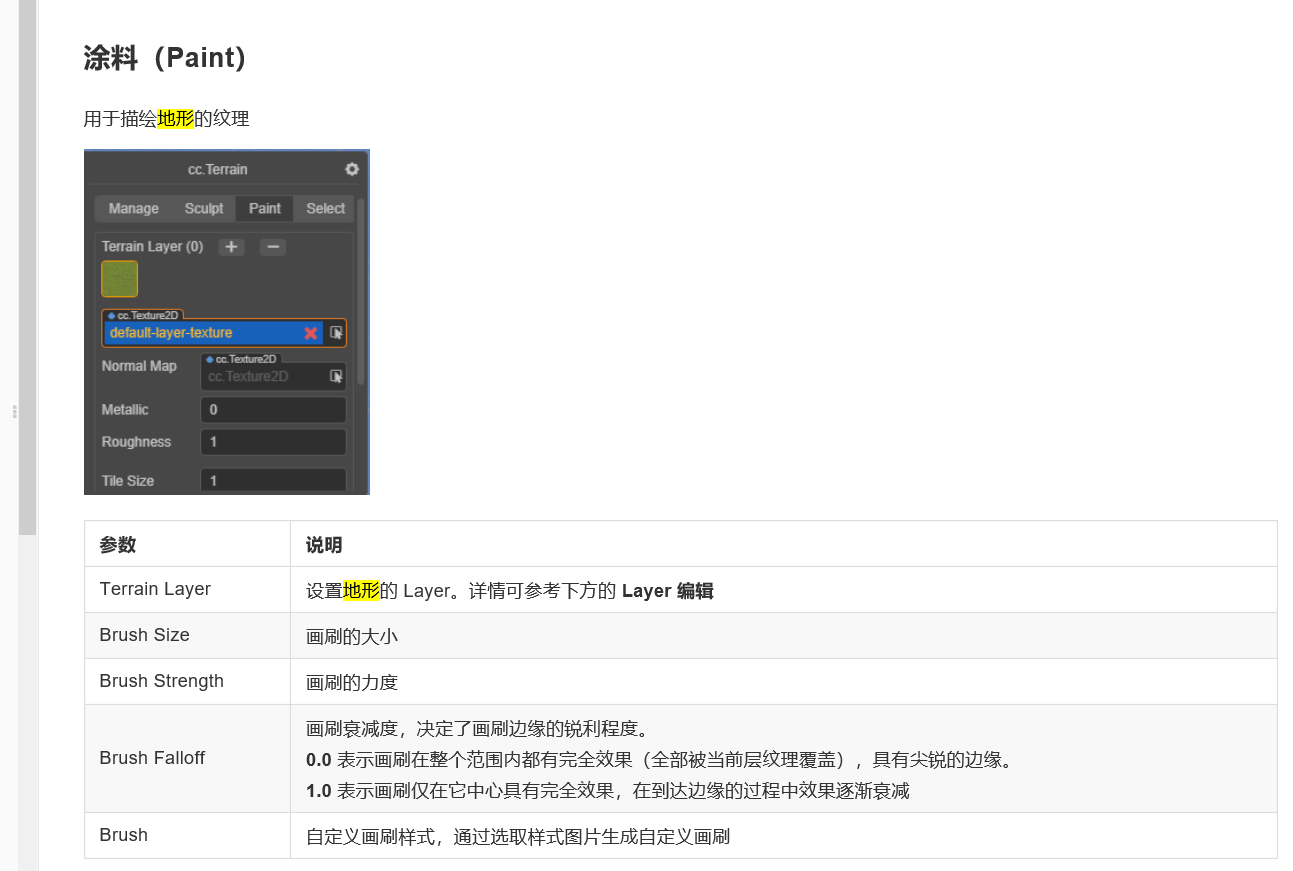Switch to the Sculpt tab
This screenshot has width=1293, height=871.
tap(204, 208)
